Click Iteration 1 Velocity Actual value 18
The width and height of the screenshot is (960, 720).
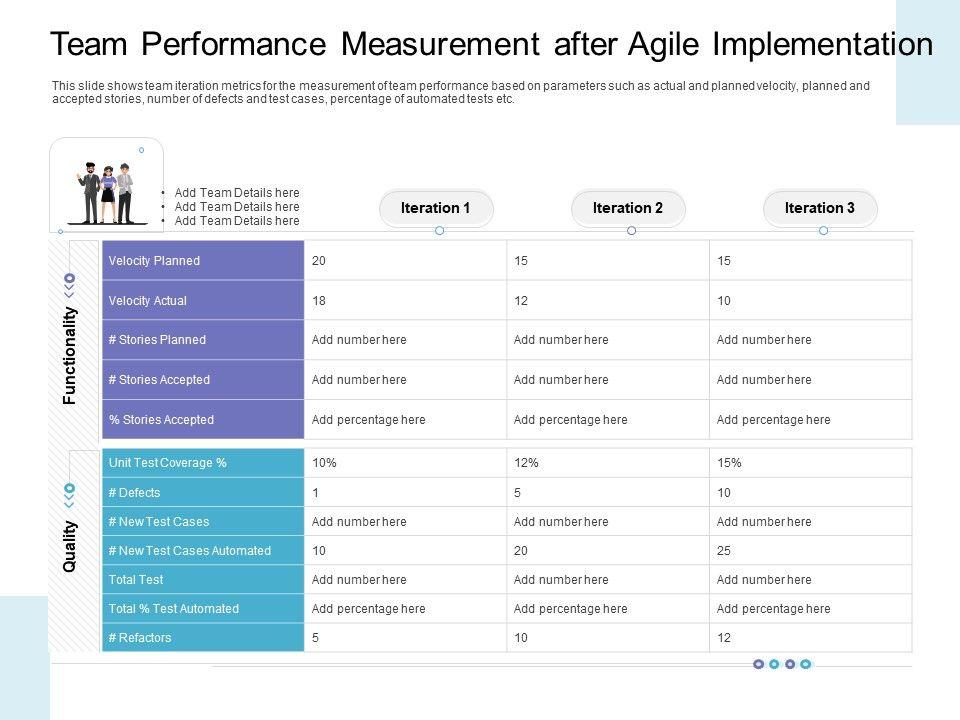319,301
